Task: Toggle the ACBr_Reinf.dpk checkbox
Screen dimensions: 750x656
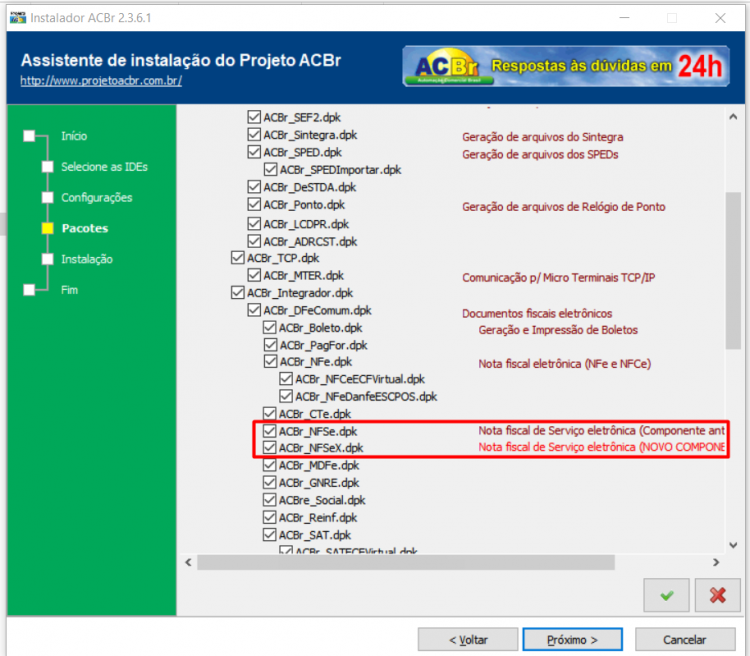Action: coord(270,517)
